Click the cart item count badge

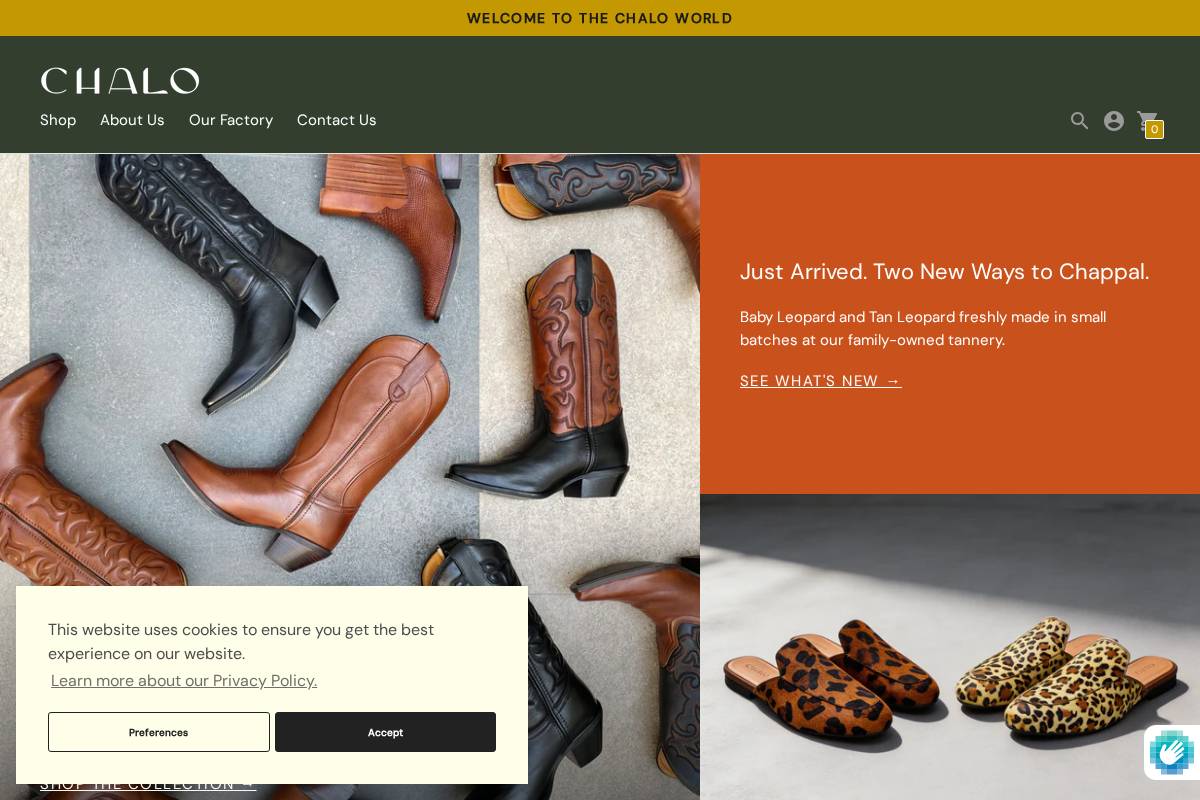click(x=1154, y=129)
